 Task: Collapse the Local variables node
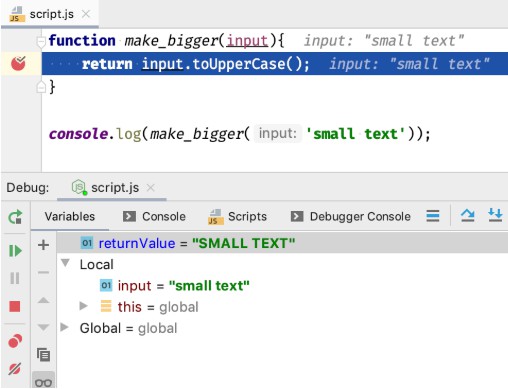[66, 264]
